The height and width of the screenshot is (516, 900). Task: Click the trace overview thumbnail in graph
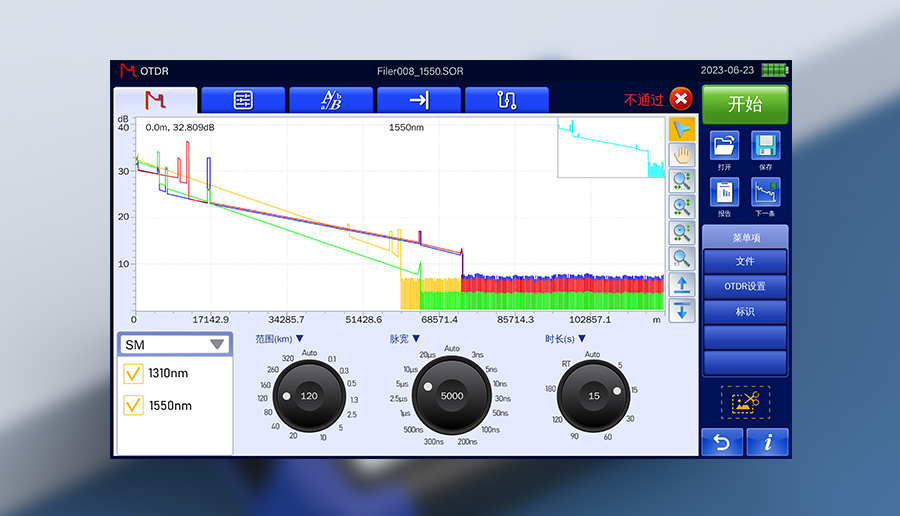click(x=610, y=147)
